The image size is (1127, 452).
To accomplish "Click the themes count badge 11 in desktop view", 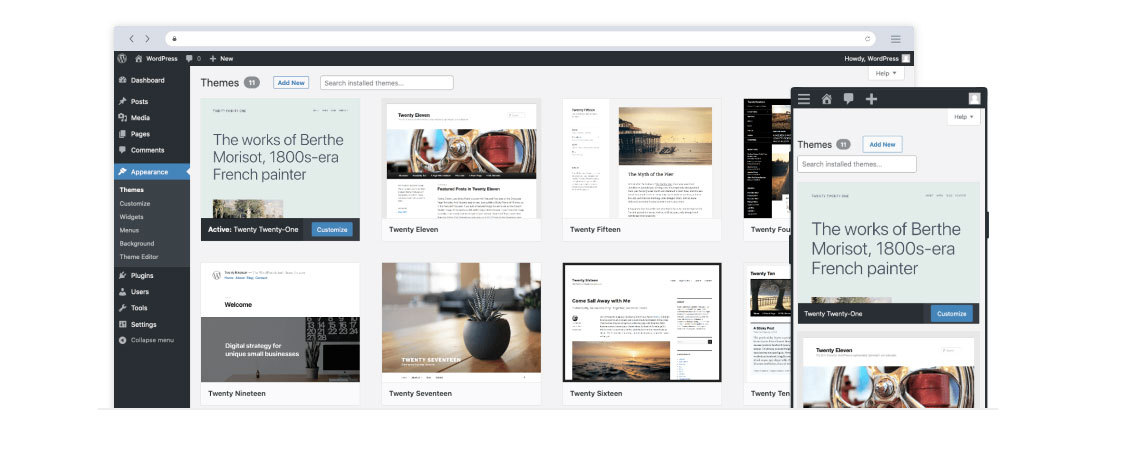I will point(252,83).
